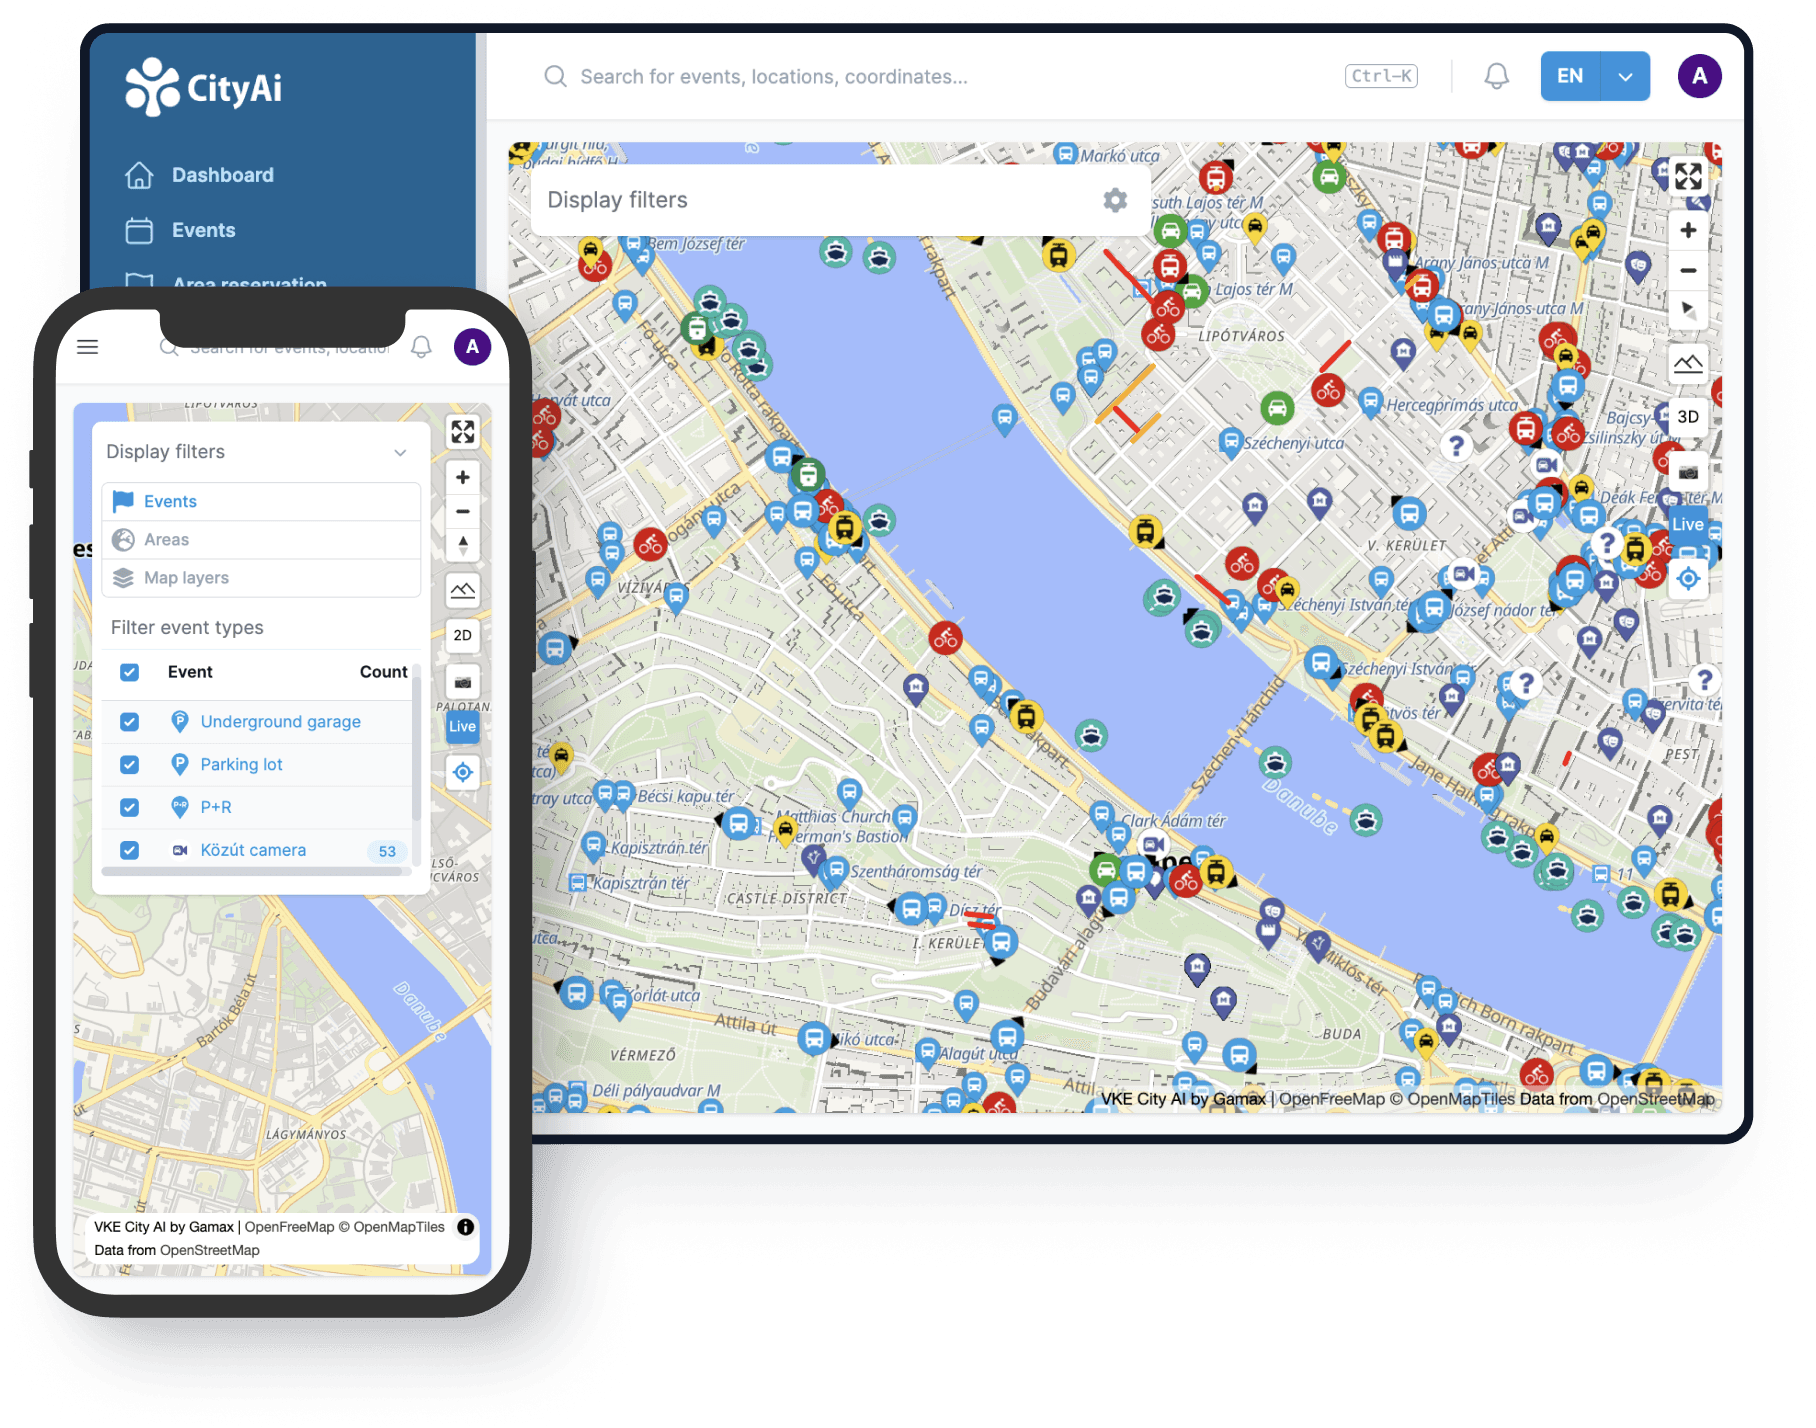Select the Events tab in phone filters
This screenshot has height=1428, width=1816.
click(x=261, y=502)
